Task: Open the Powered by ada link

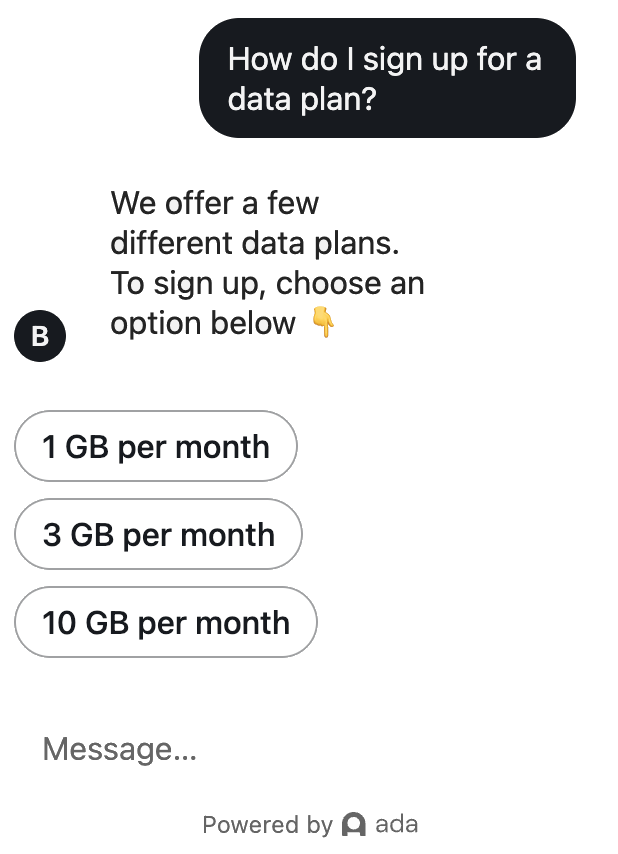Action: (x=309, y=825)
